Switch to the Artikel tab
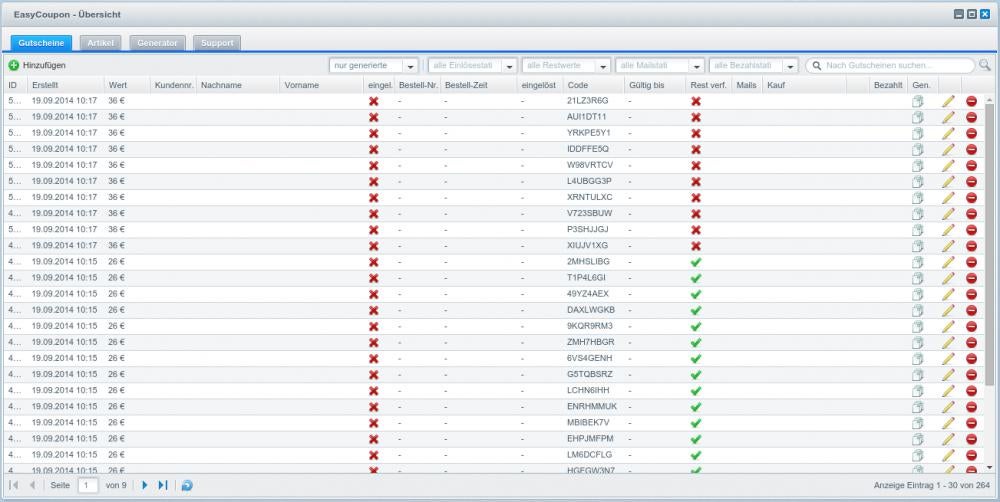 [100, 43]
